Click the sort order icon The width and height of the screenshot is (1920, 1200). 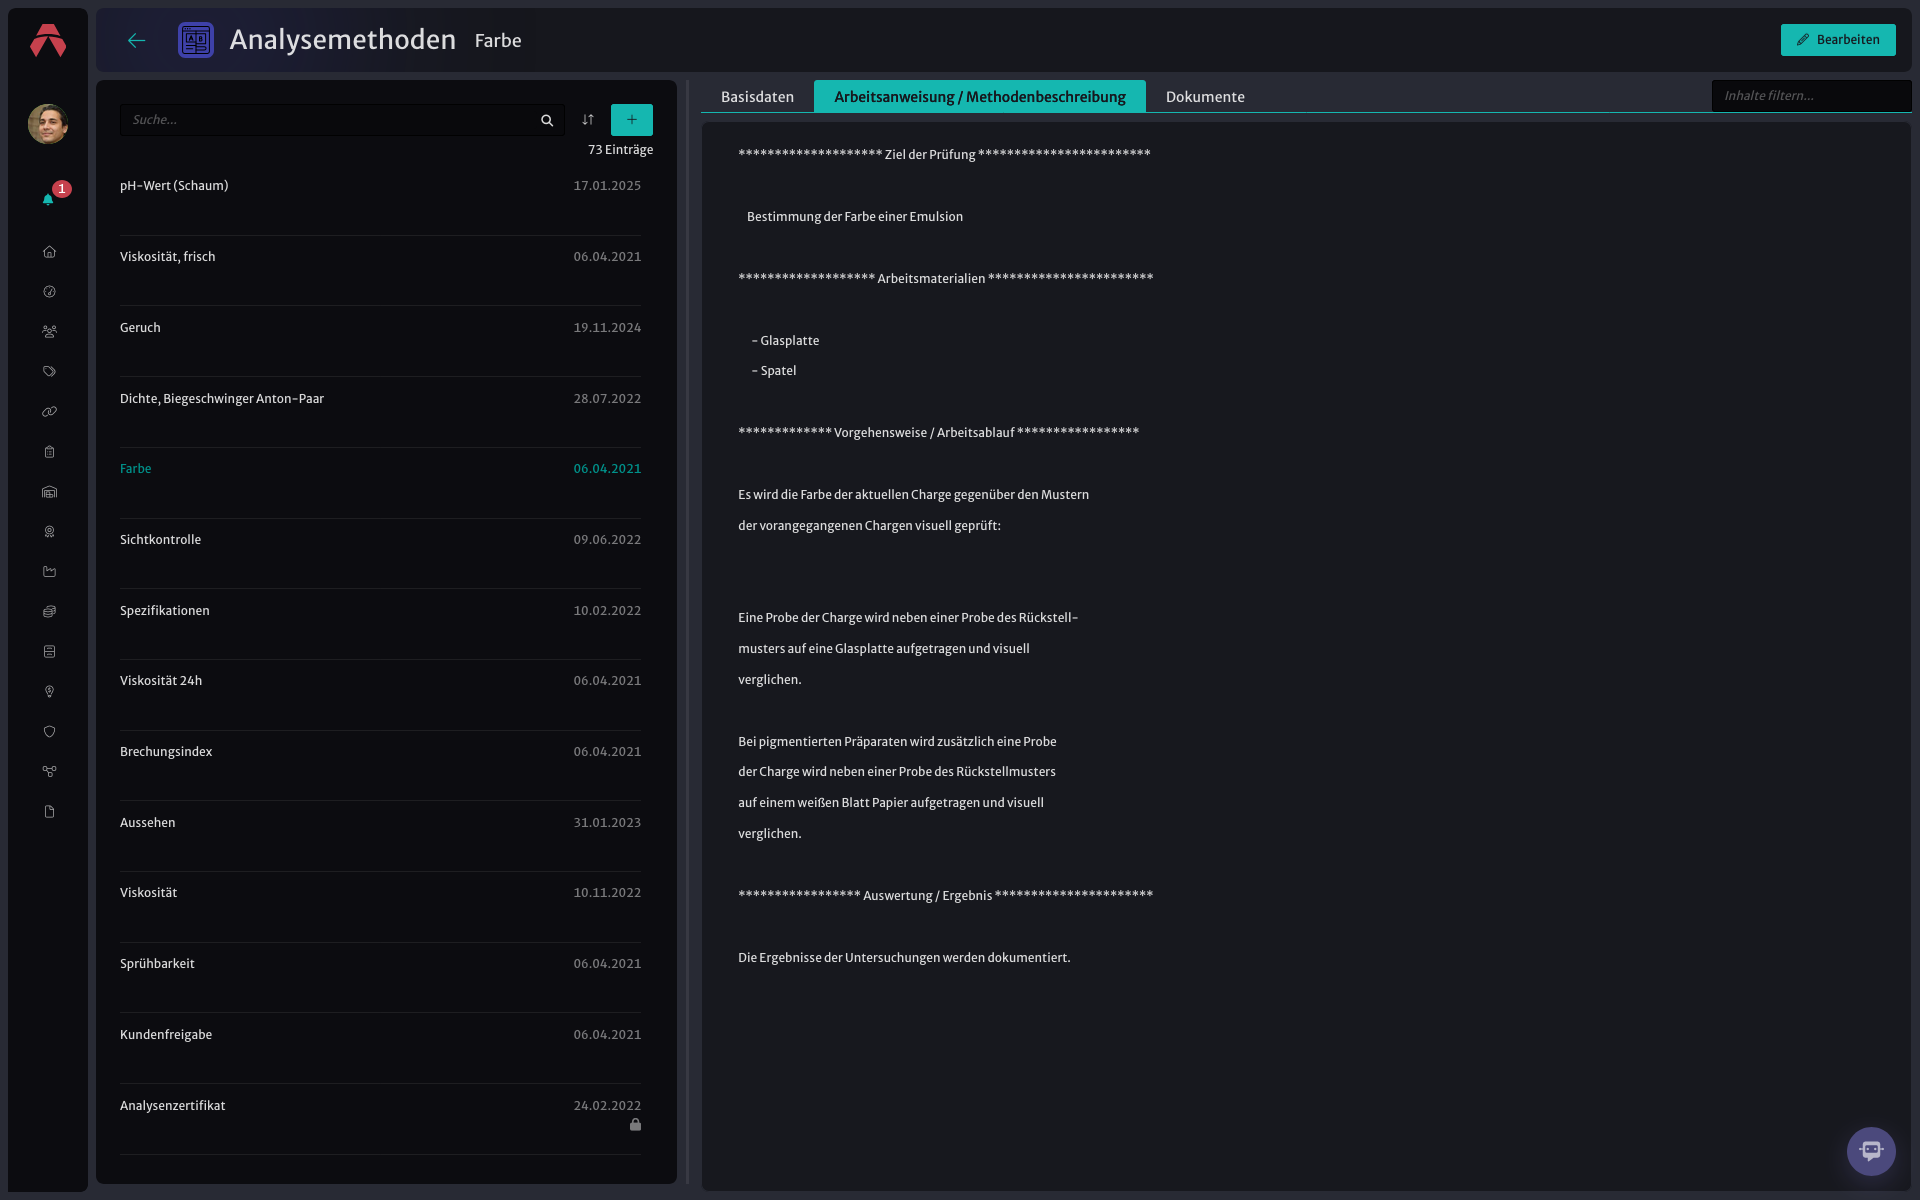click(x=588, y=120)
